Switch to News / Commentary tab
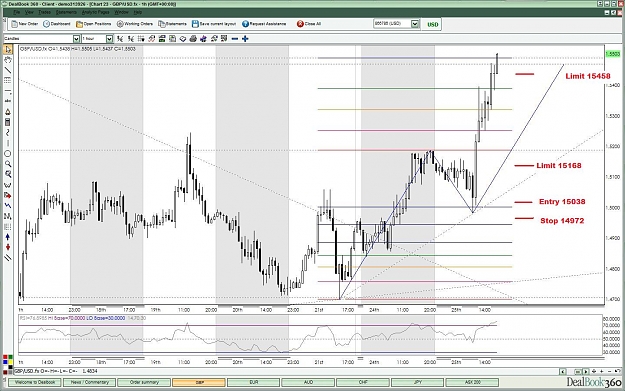 click(90, 382)
